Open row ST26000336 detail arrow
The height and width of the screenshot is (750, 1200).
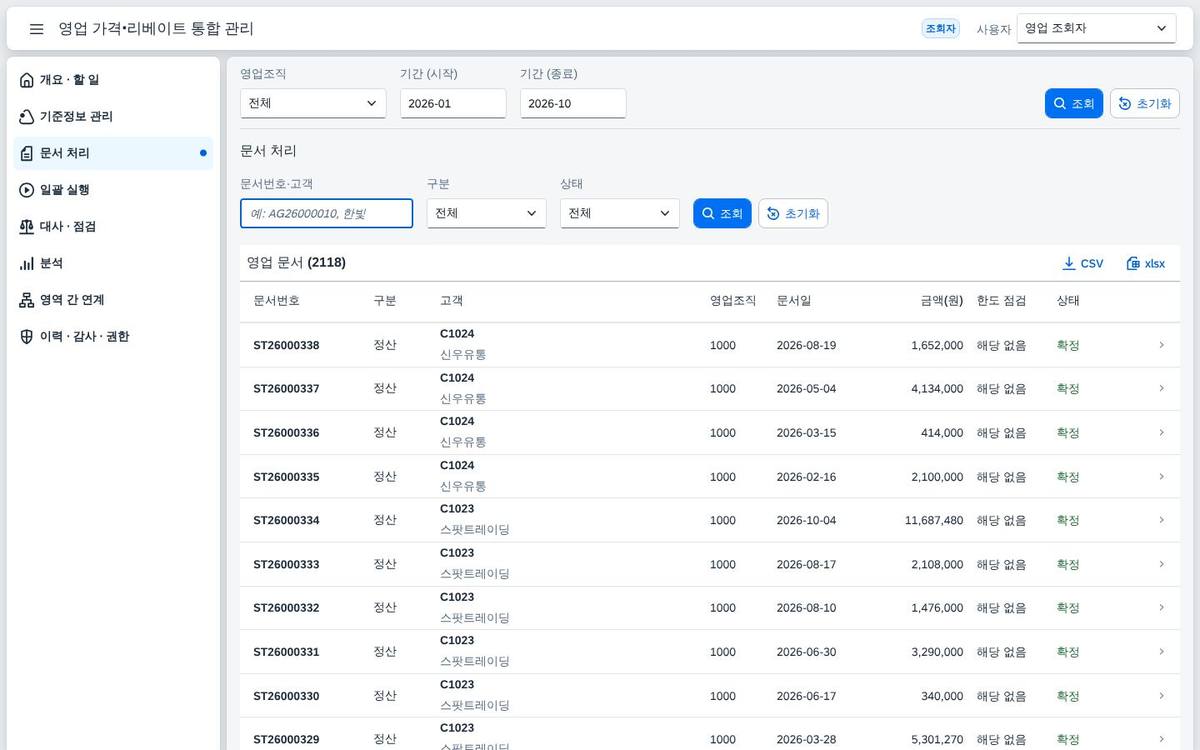point(1161,433)
